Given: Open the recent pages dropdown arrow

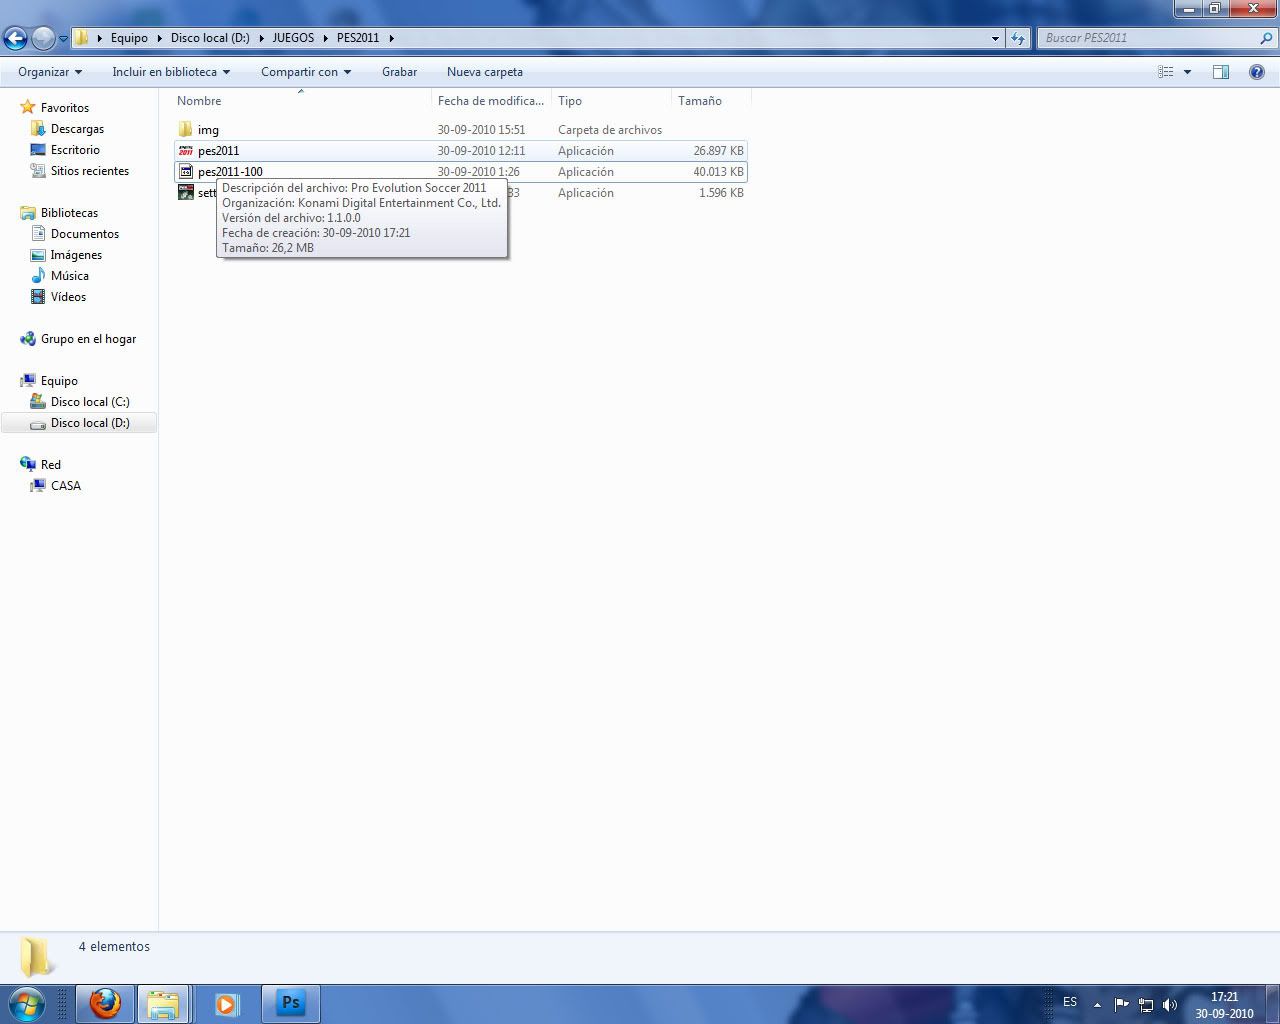Looking at the screenshot, I should 64,39.
